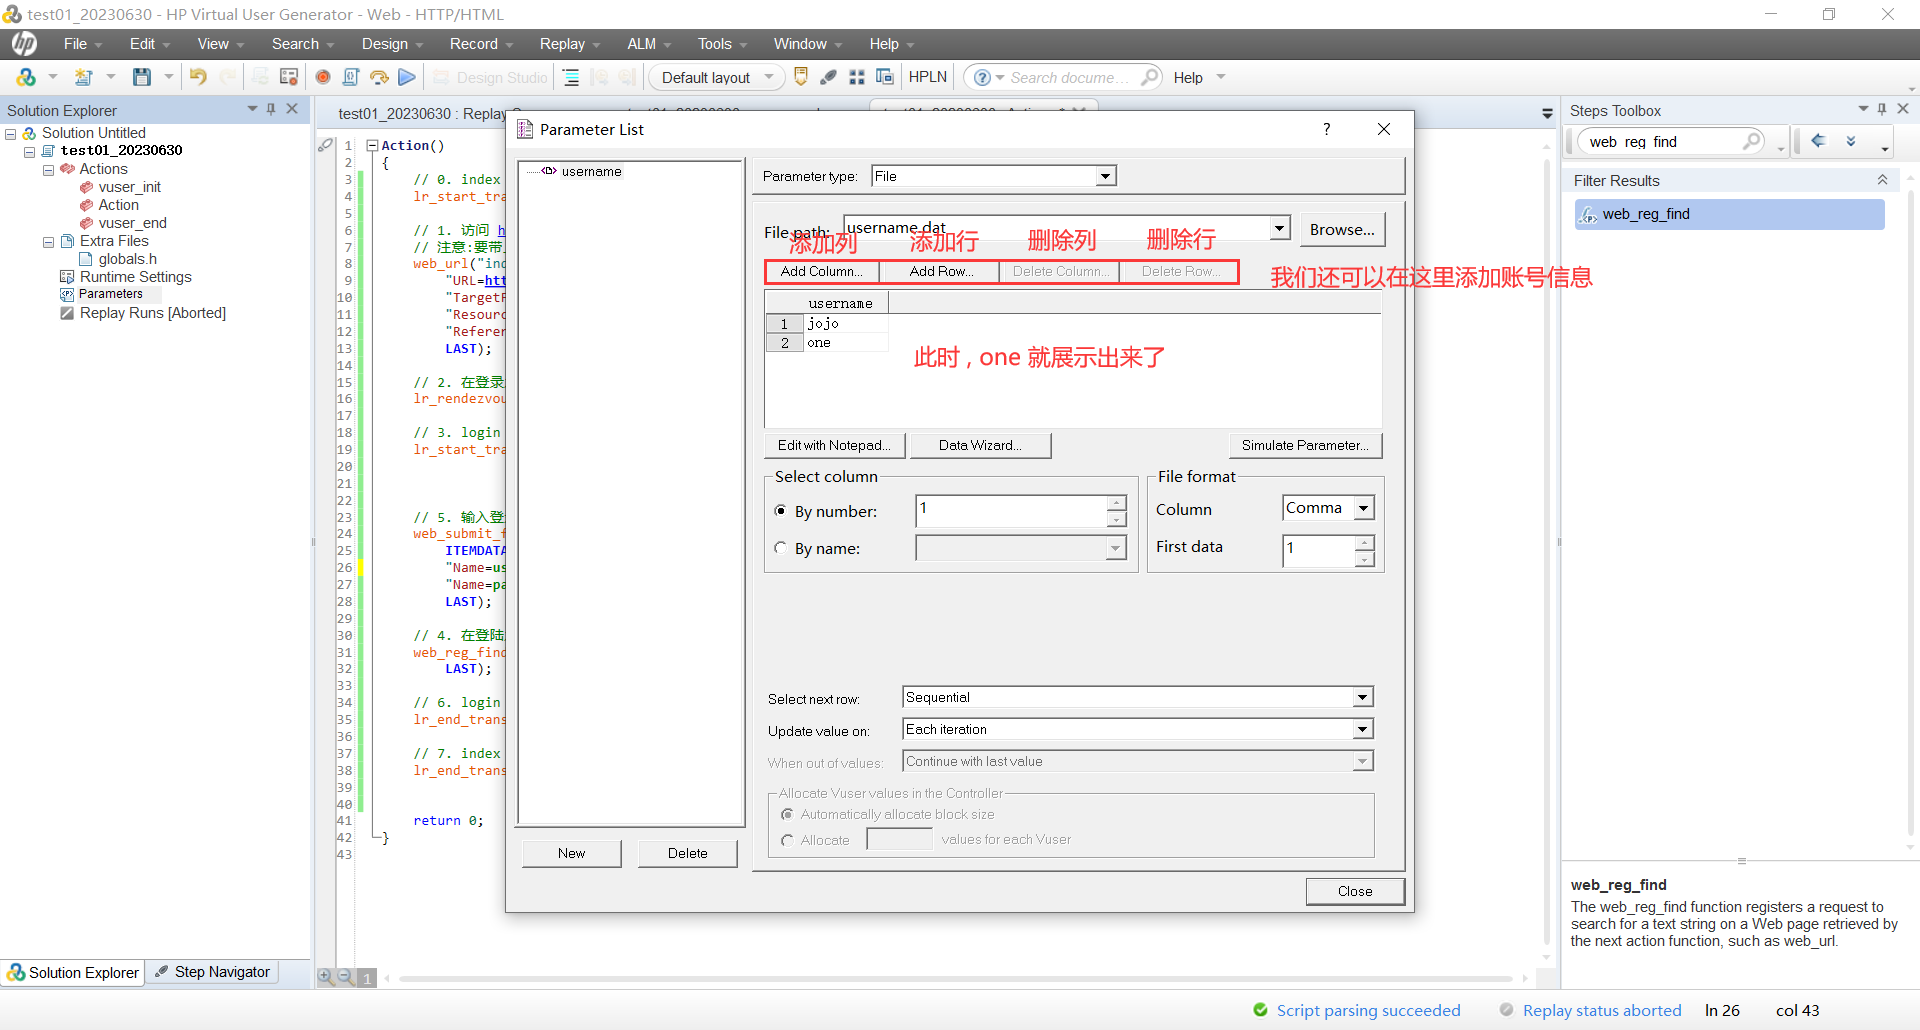The width and height of the screenshot is (1920, 1030).
Task: Click the Parameter List help question mark
Action: click(x=1326, y=129)
